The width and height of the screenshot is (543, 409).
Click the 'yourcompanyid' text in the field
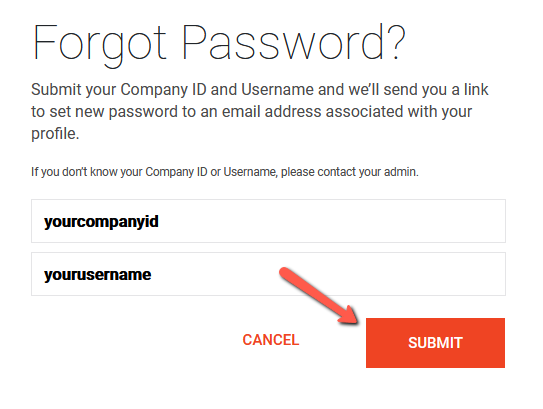click(x=101, y=222)
